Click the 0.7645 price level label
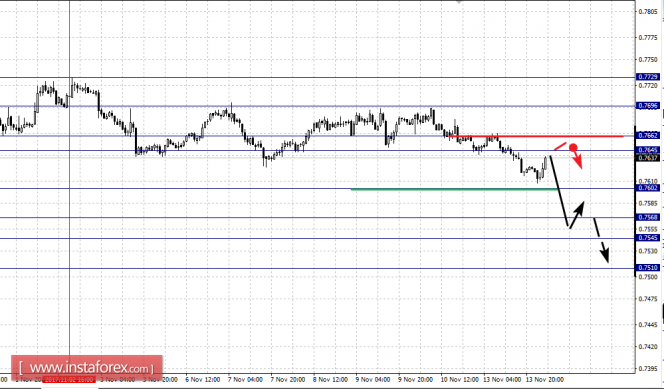Viewport: 664px width, 389px height. [648, 150]
